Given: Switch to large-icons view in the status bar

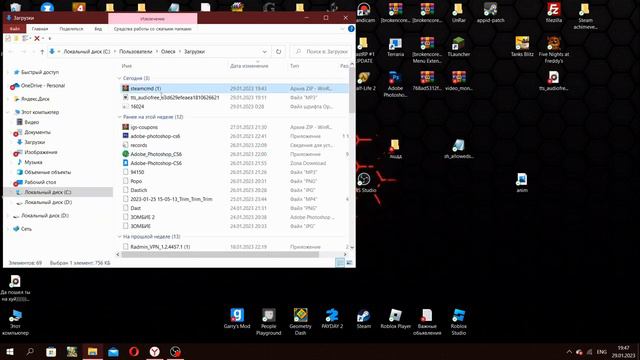Looking at the screenshot, I should 349,263.
